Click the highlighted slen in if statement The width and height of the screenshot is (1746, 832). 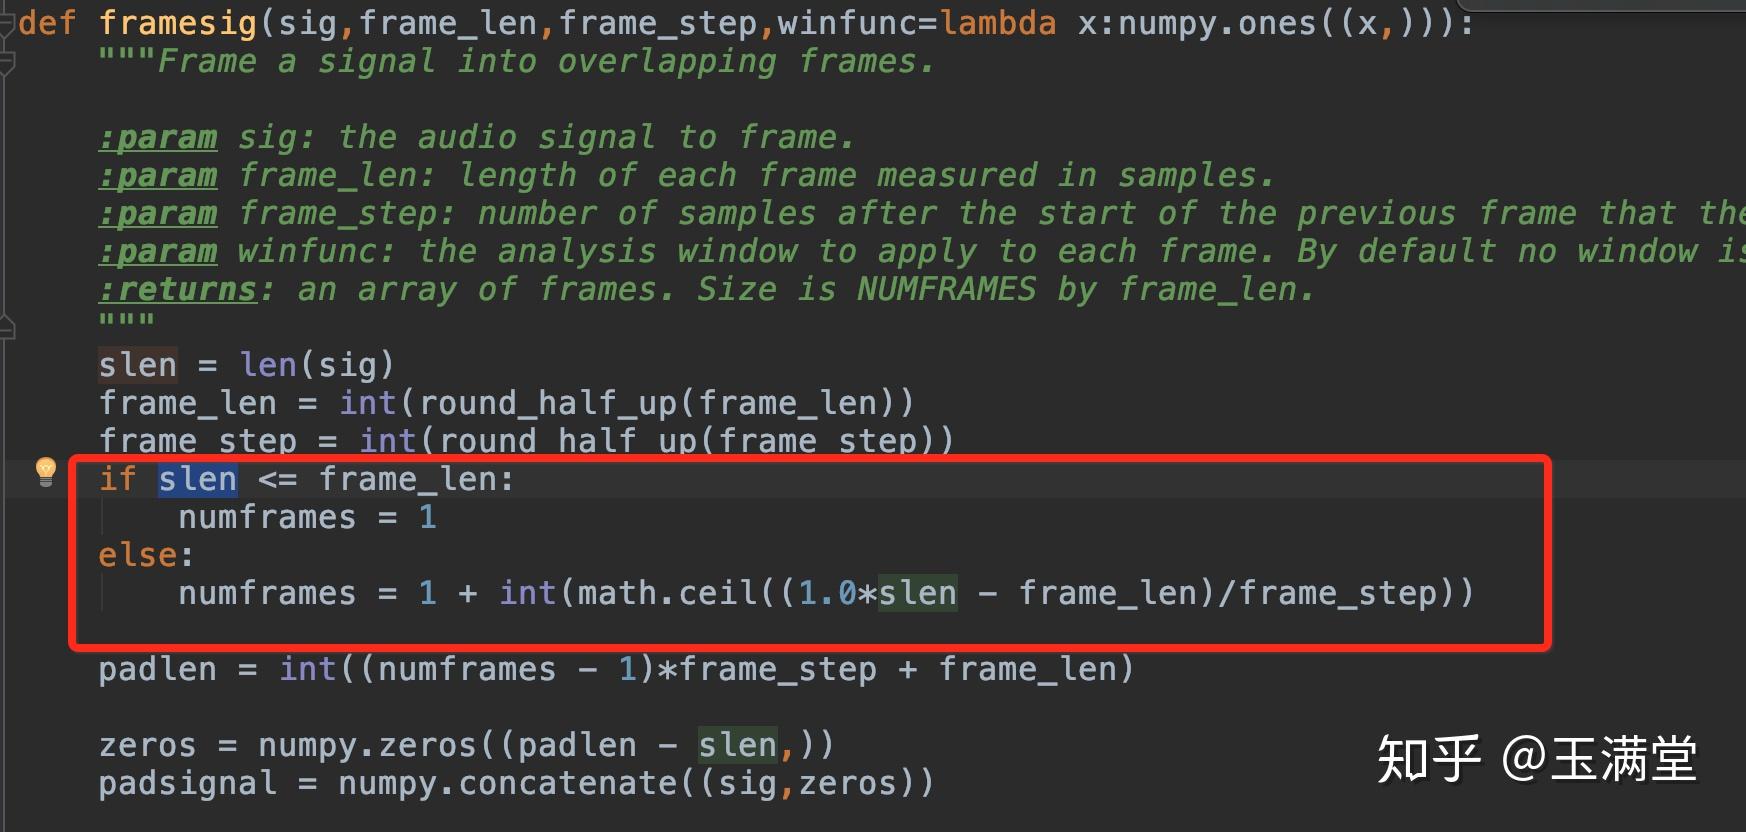tap(197, 479)
